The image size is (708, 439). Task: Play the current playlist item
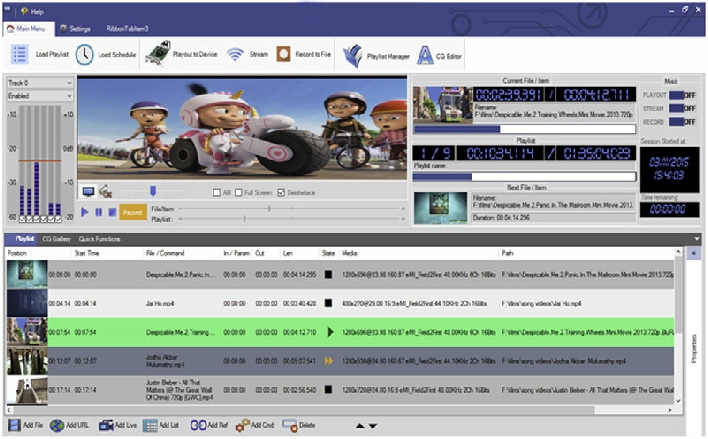pyautogui.click(x=84, y=212)
